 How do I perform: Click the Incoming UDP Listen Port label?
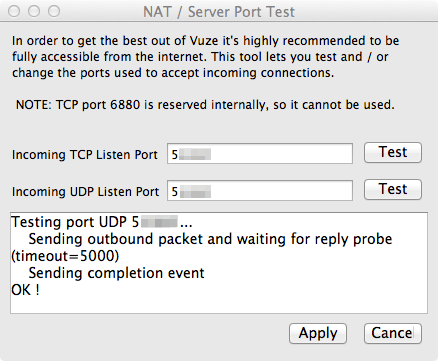click(86, 192)
